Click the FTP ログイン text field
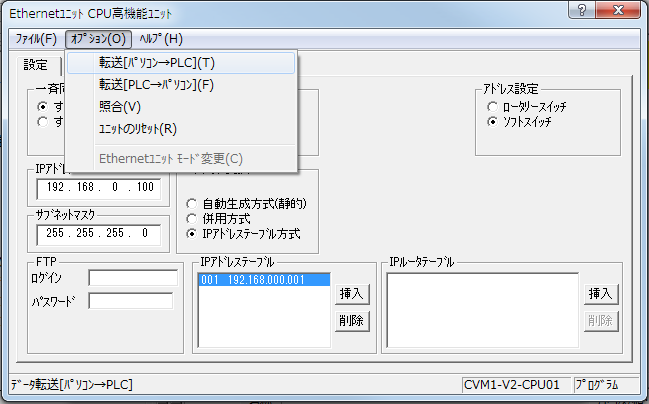Viewport: 649px width, 404px height. click(124, 278)
